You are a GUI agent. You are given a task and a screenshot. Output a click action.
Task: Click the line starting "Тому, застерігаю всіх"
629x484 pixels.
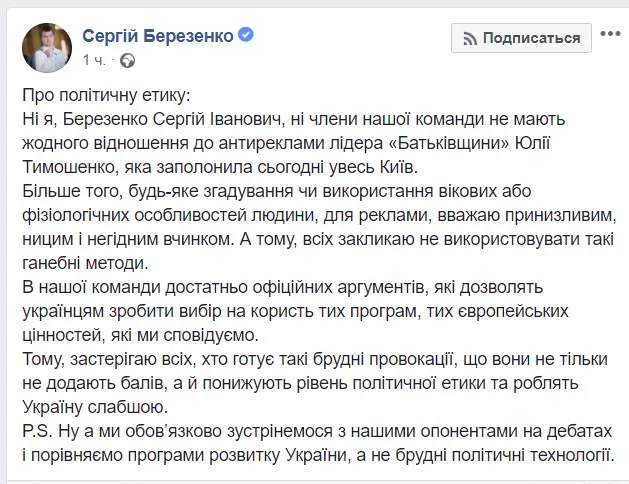[x=300, y=357]
